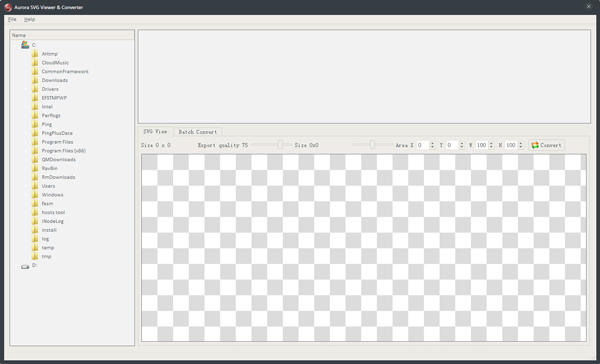This screenshot has height=364, width=600.
Task: Click the W value input field
Action: pyautogui.click(x=482, y=145)
